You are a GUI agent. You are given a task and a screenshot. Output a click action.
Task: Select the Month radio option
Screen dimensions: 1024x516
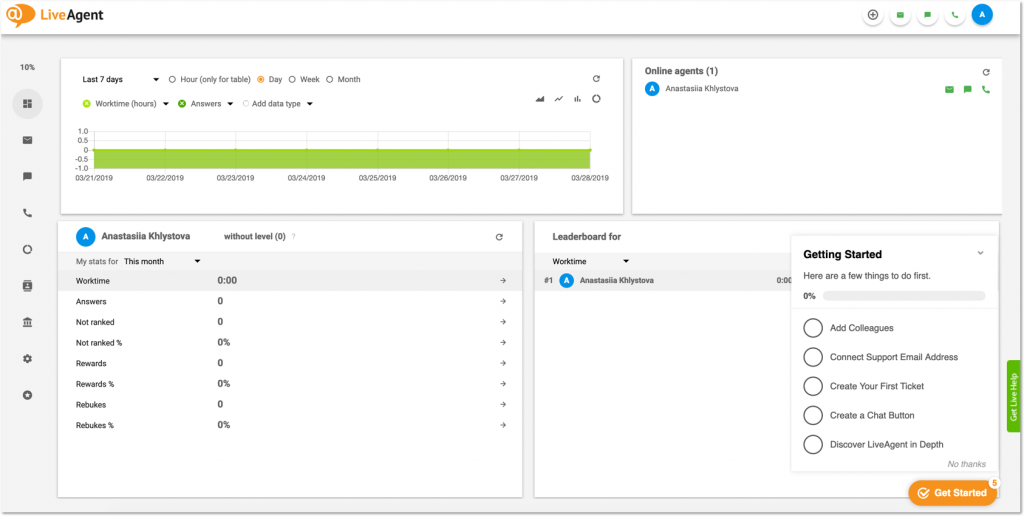point(330,80)
